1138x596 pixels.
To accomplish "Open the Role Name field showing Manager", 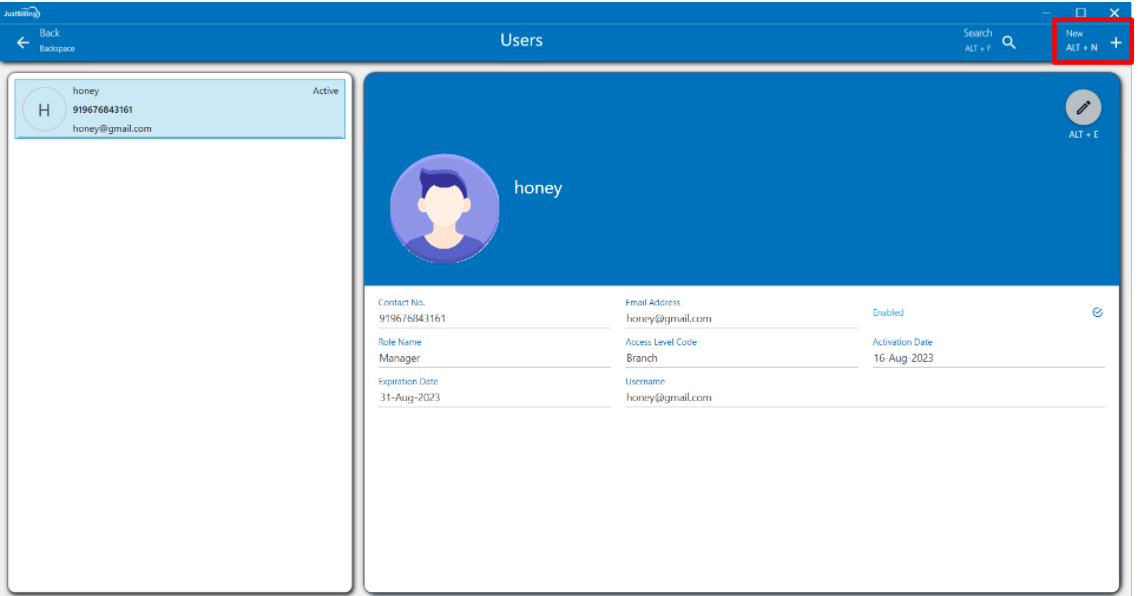I will tap(493, 358).
